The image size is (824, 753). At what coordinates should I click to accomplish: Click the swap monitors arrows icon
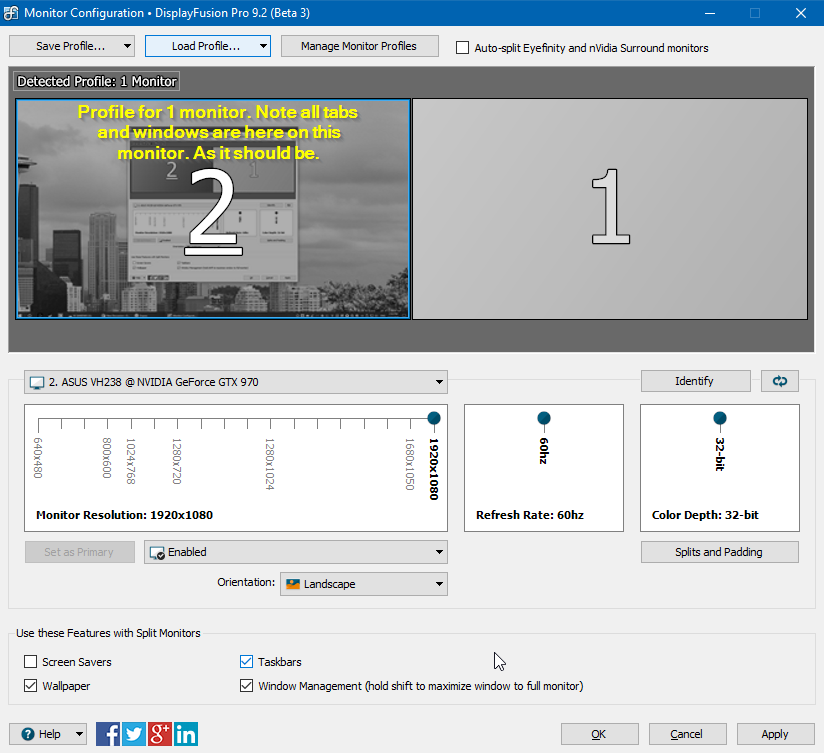779,381
